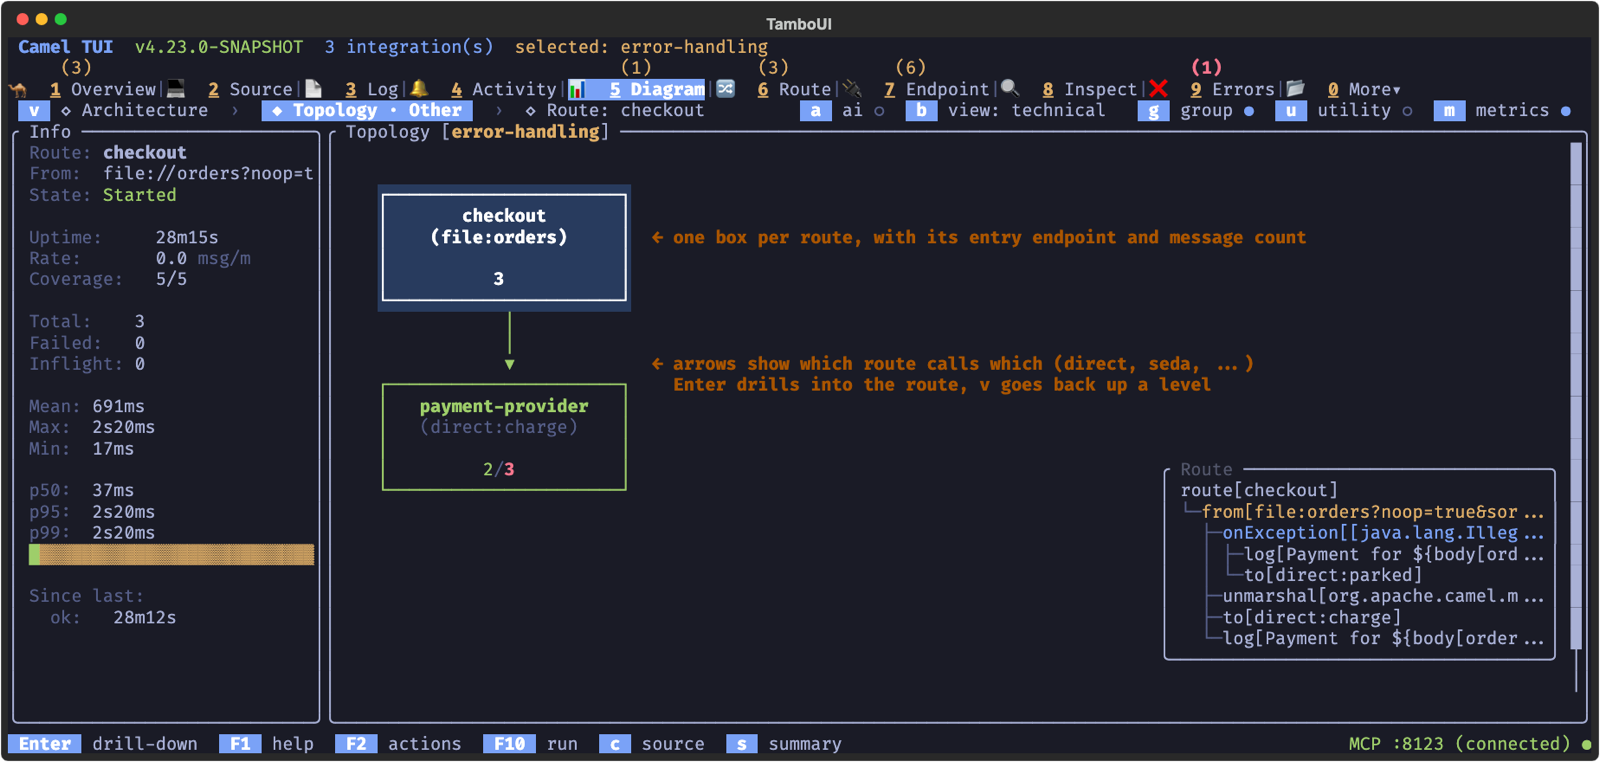This screenshot has width=1600, height=762.
Task: Select to[direct:parked] in Route tree
Action: click(x=1333, y=575)
